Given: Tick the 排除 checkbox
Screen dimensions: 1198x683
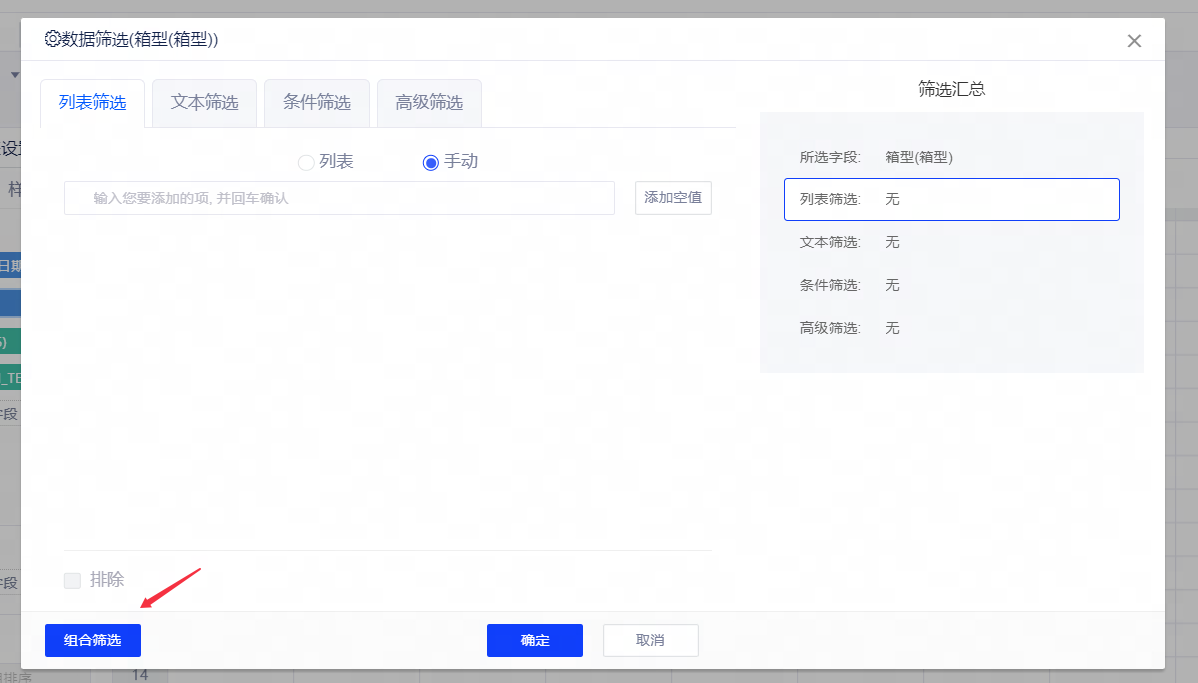Looking at the screenshot, I should point(72,580).
